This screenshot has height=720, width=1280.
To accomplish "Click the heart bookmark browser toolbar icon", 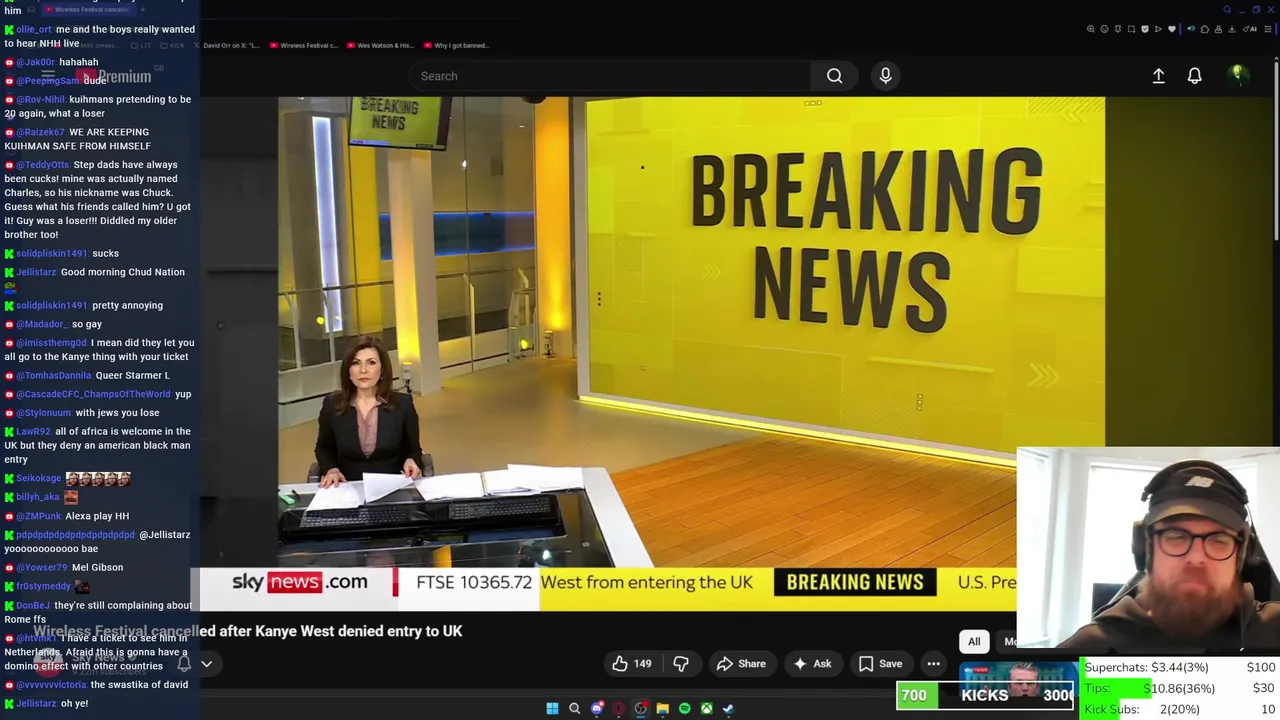I will (1172, 29).
